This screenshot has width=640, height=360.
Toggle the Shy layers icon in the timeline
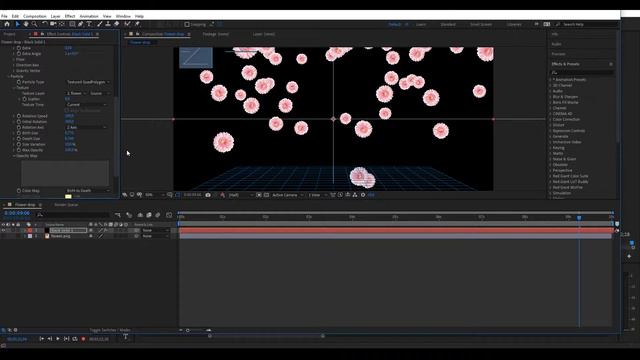pyautogui.click(x=140, y=215)
